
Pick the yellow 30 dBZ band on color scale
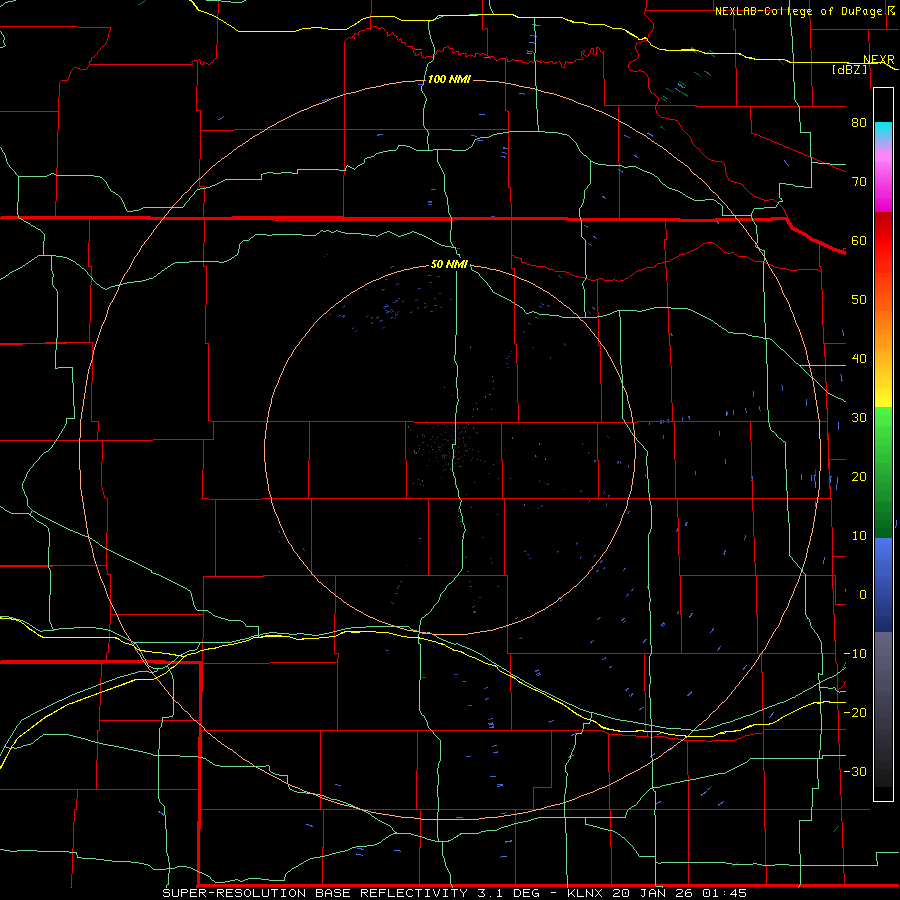(x=883, y=398)
